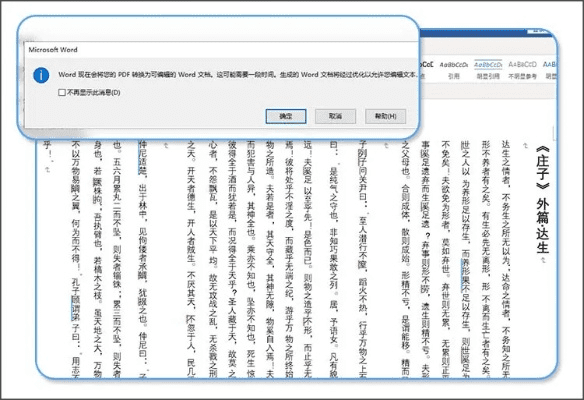
Task: Apply the 明显引用 style in the gallery
Action: [x=488, y=70]
